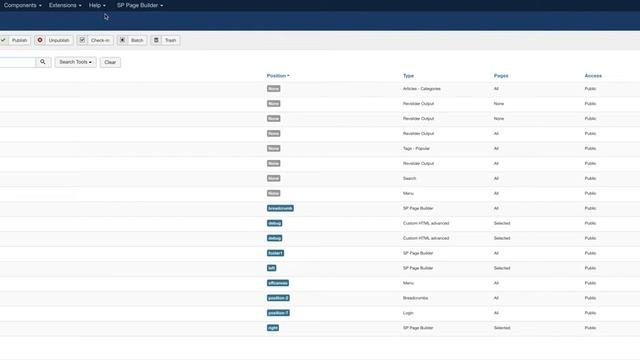Click the Clear filter button
This screenshot has width=640, height=360.
[110, 62]
